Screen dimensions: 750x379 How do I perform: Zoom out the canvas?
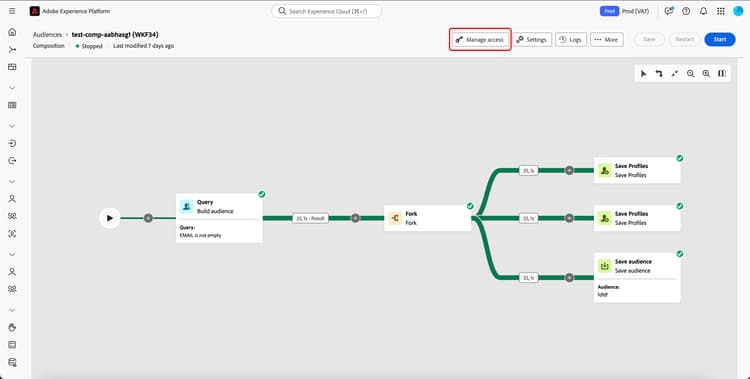[690, 73]
